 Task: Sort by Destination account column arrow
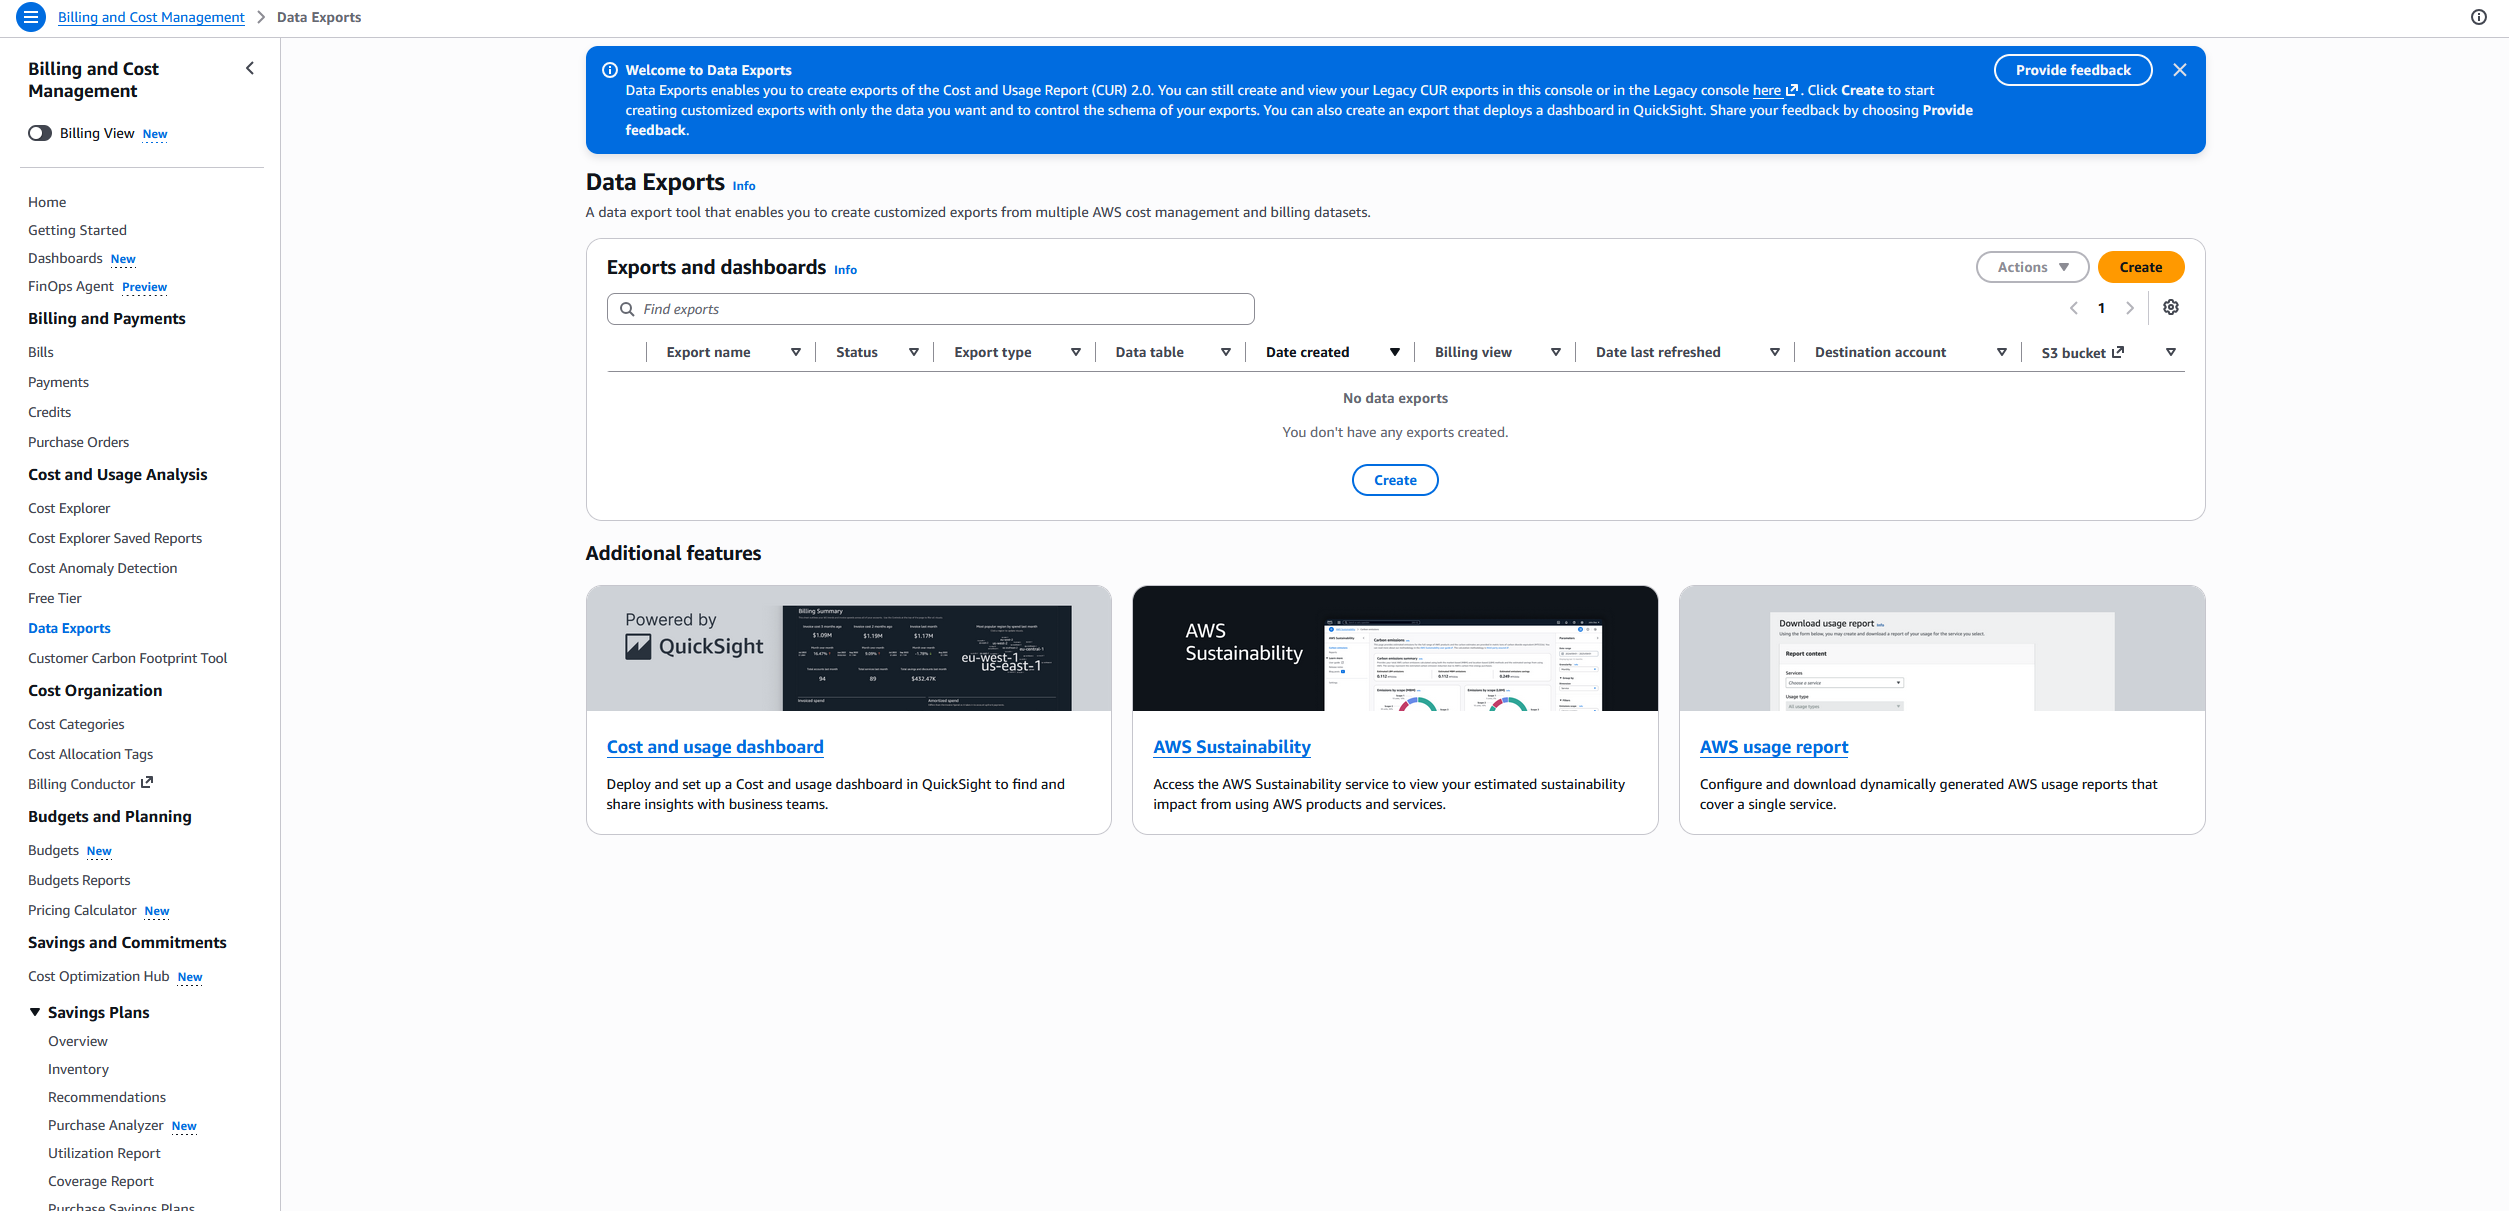2002,352
